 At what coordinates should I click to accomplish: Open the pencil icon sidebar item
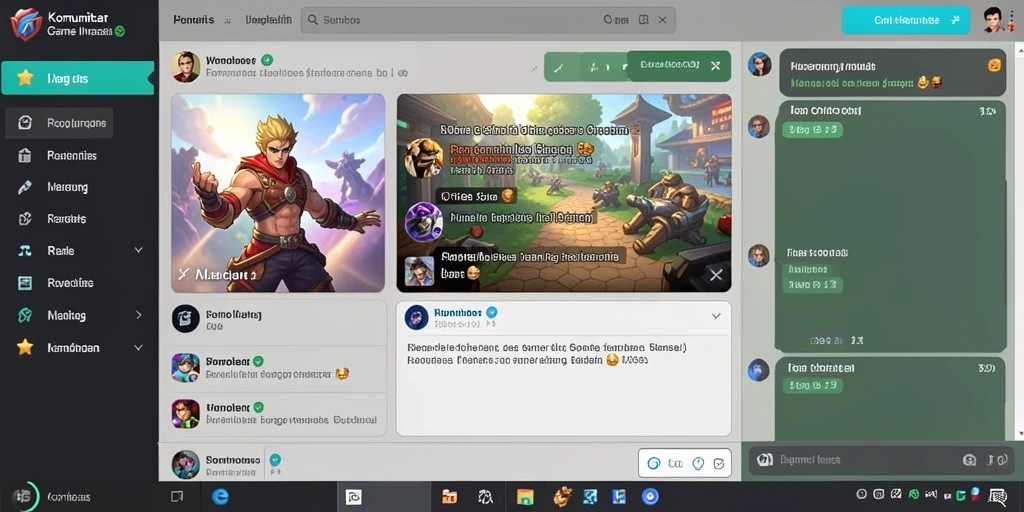point(53,187)
